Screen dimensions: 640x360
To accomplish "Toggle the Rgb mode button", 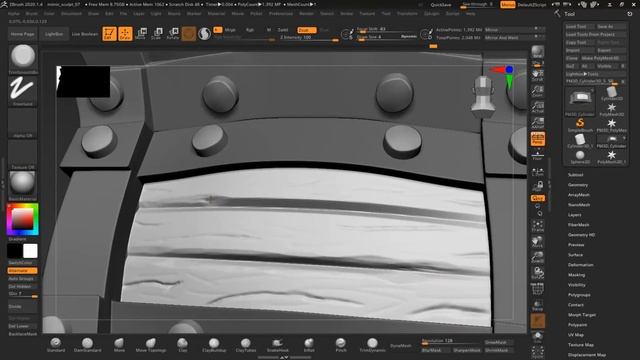I will pyautogui.click(x=250, y=30).
